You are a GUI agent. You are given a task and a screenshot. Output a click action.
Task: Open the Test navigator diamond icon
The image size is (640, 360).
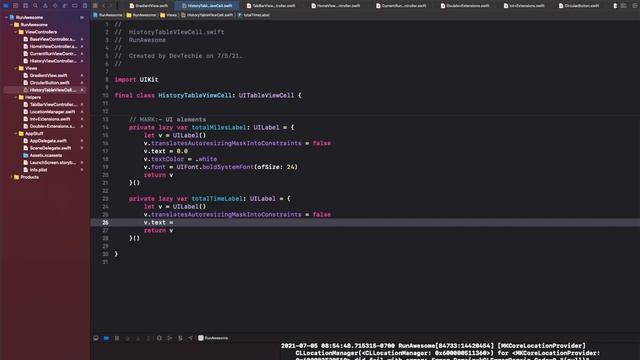55,6
